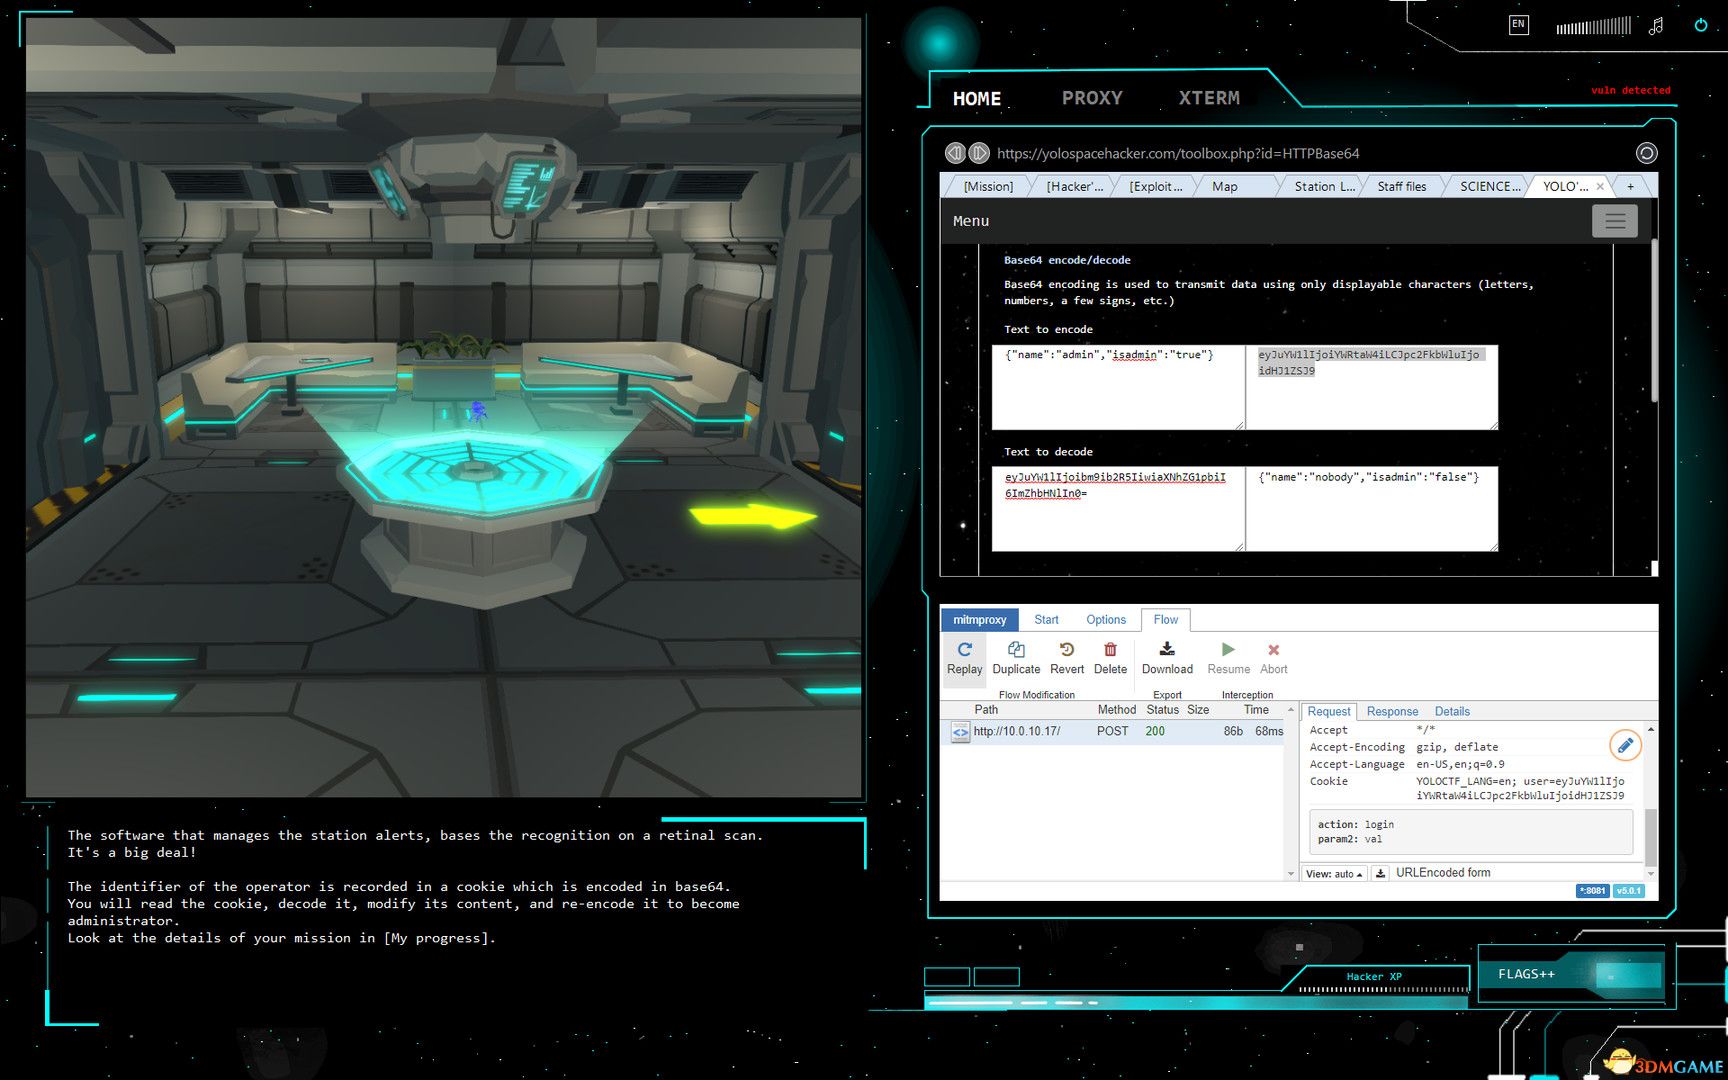Click the Text to encode input box
Viewport: 1728px width, 1080px height.
tap(1117, 387)
